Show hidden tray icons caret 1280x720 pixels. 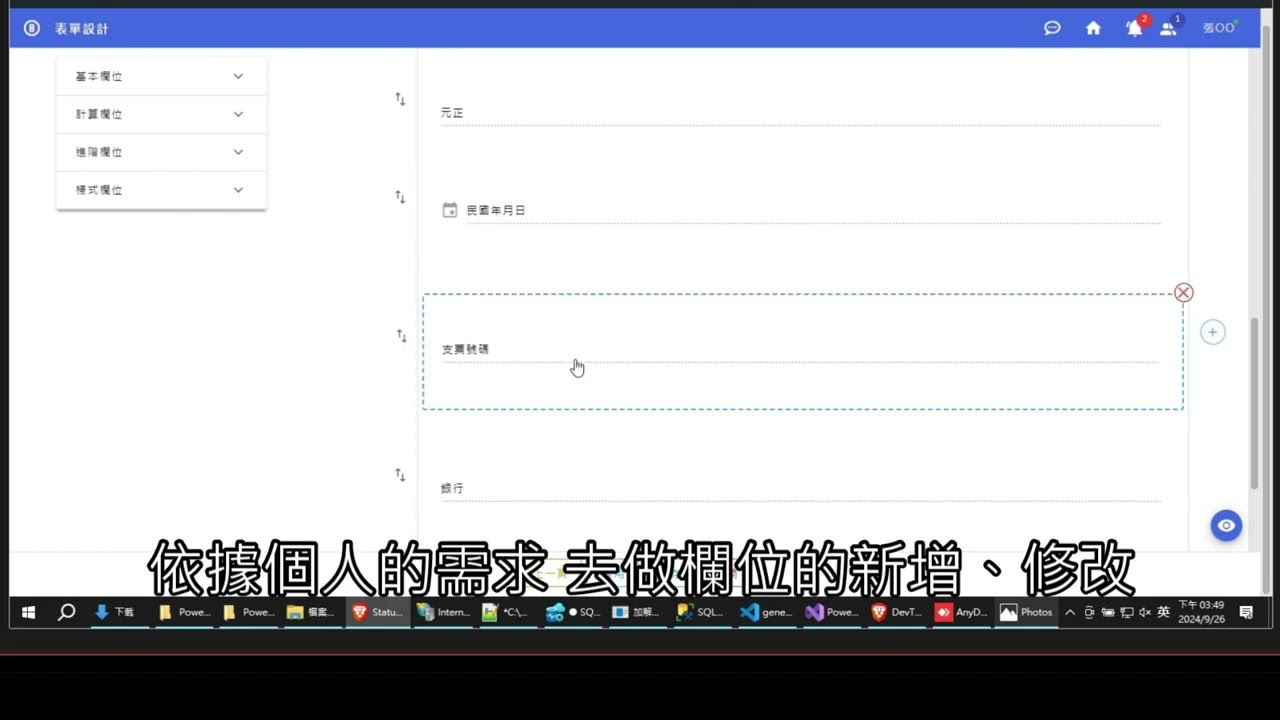pos(1070,612)
